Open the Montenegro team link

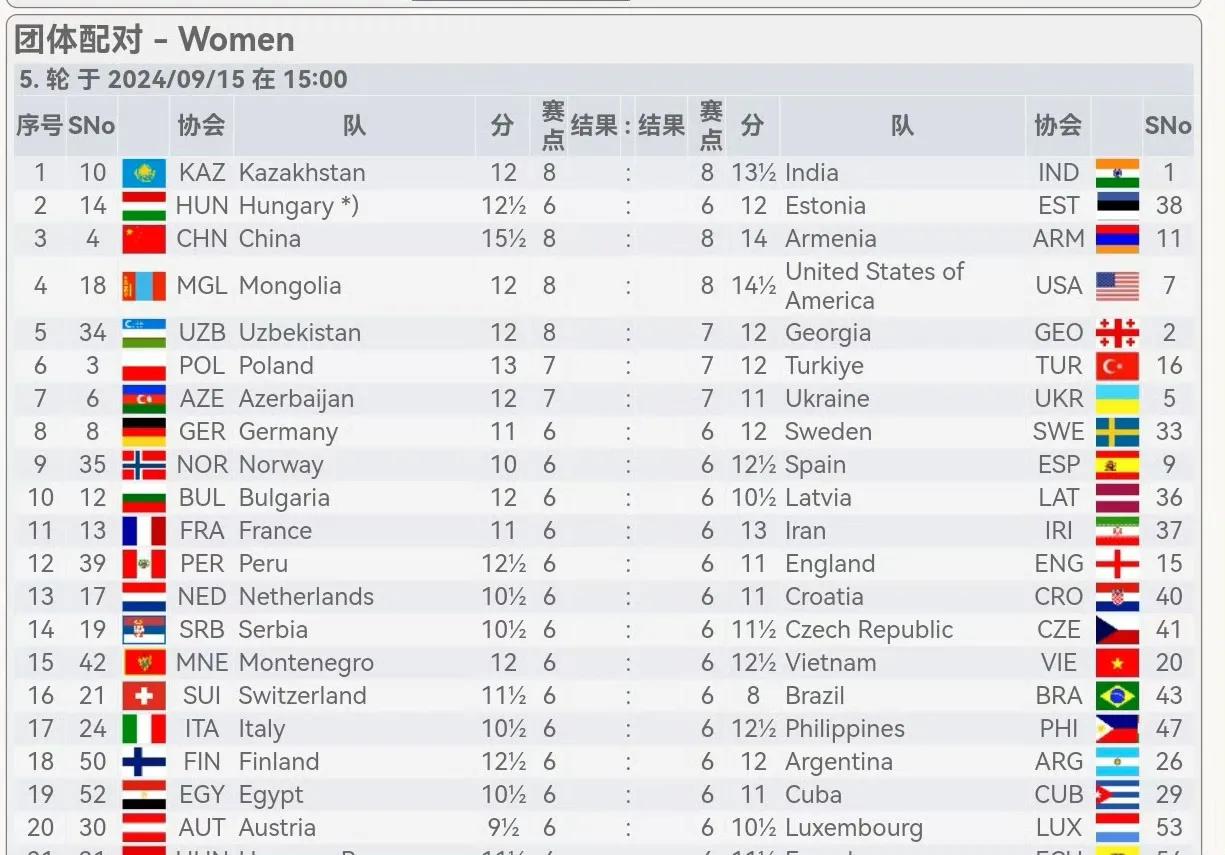point(306,663)
